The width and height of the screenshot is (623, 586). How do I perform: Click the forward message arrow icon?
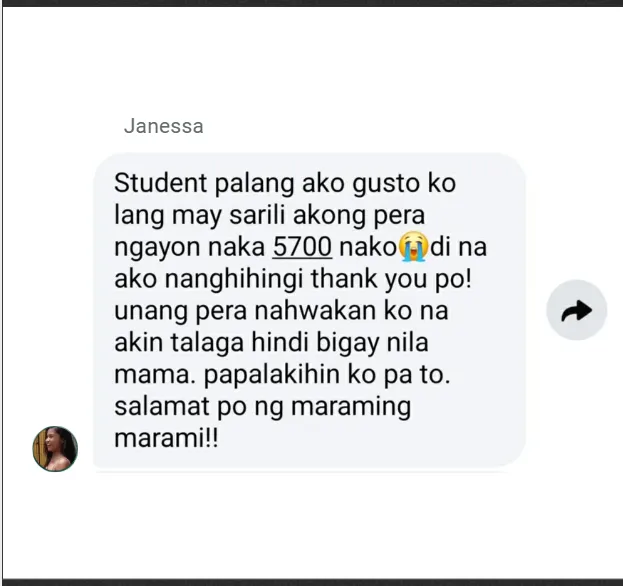coord(577,310)
